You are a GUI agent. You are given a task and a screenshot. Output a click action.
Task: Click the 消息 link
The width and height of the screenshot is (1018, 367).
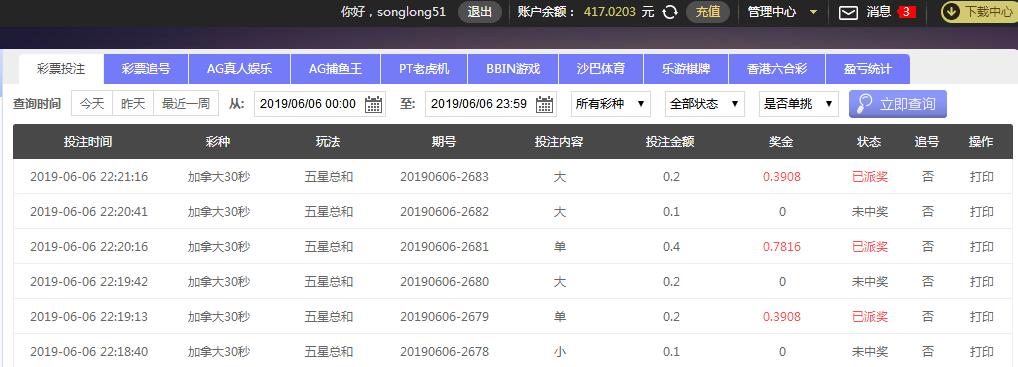pos(878,12)
